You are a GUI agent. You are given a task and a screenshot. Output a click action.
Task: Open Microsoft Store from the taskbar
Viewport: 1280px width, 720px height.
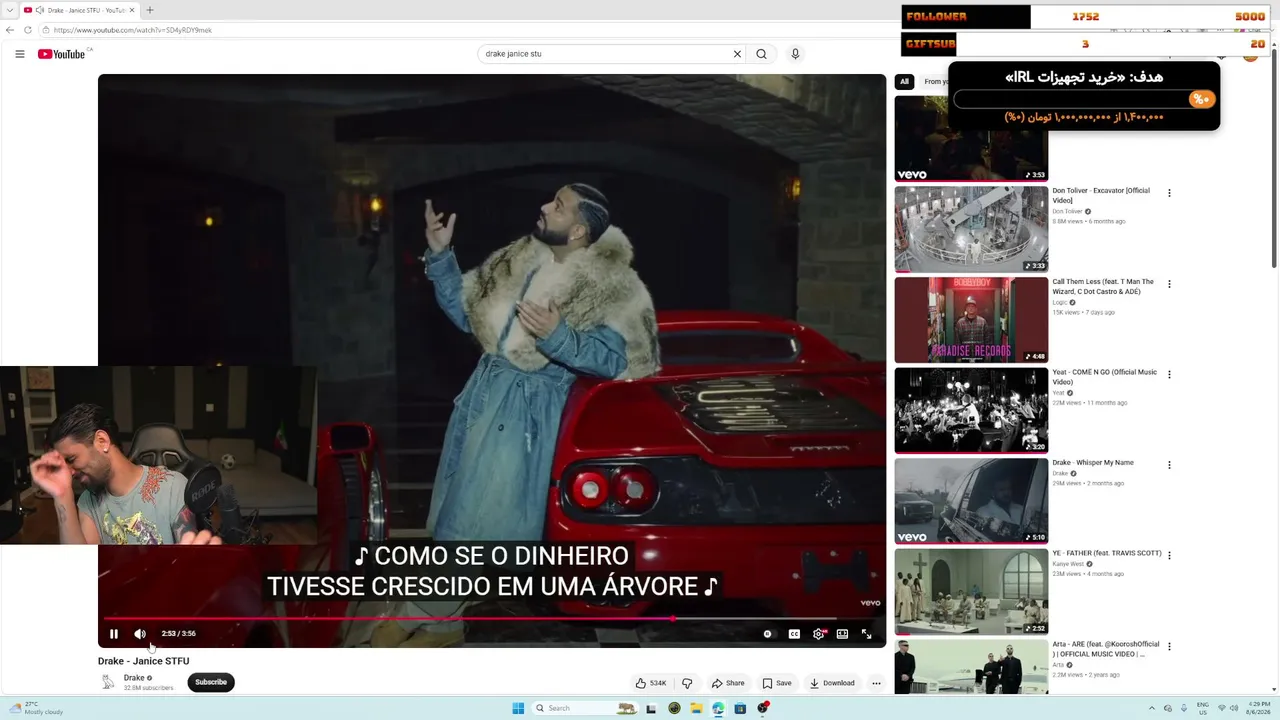tap(740, 708)
